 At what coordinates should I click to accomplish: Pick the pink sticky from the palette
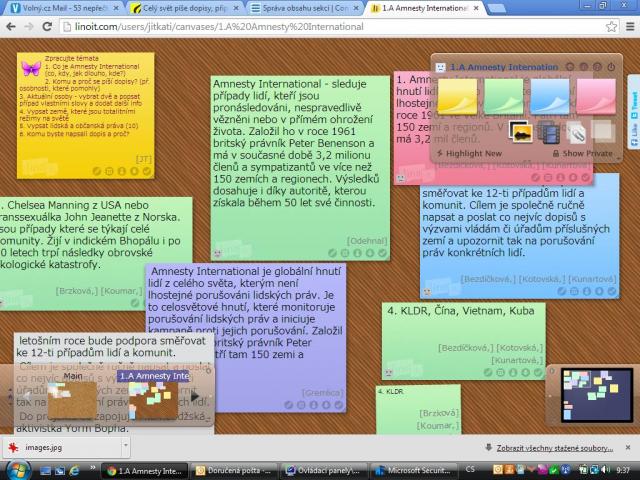coord(596,96)
